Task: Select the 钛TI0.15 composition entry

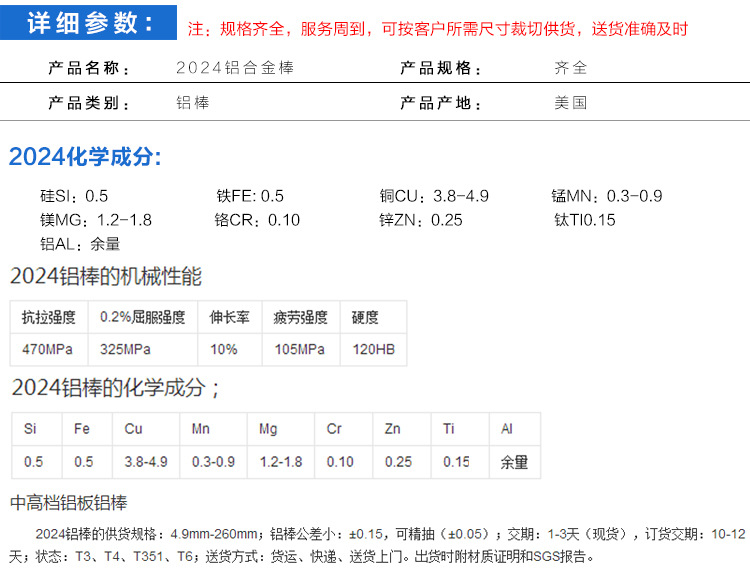Action: 585,220
